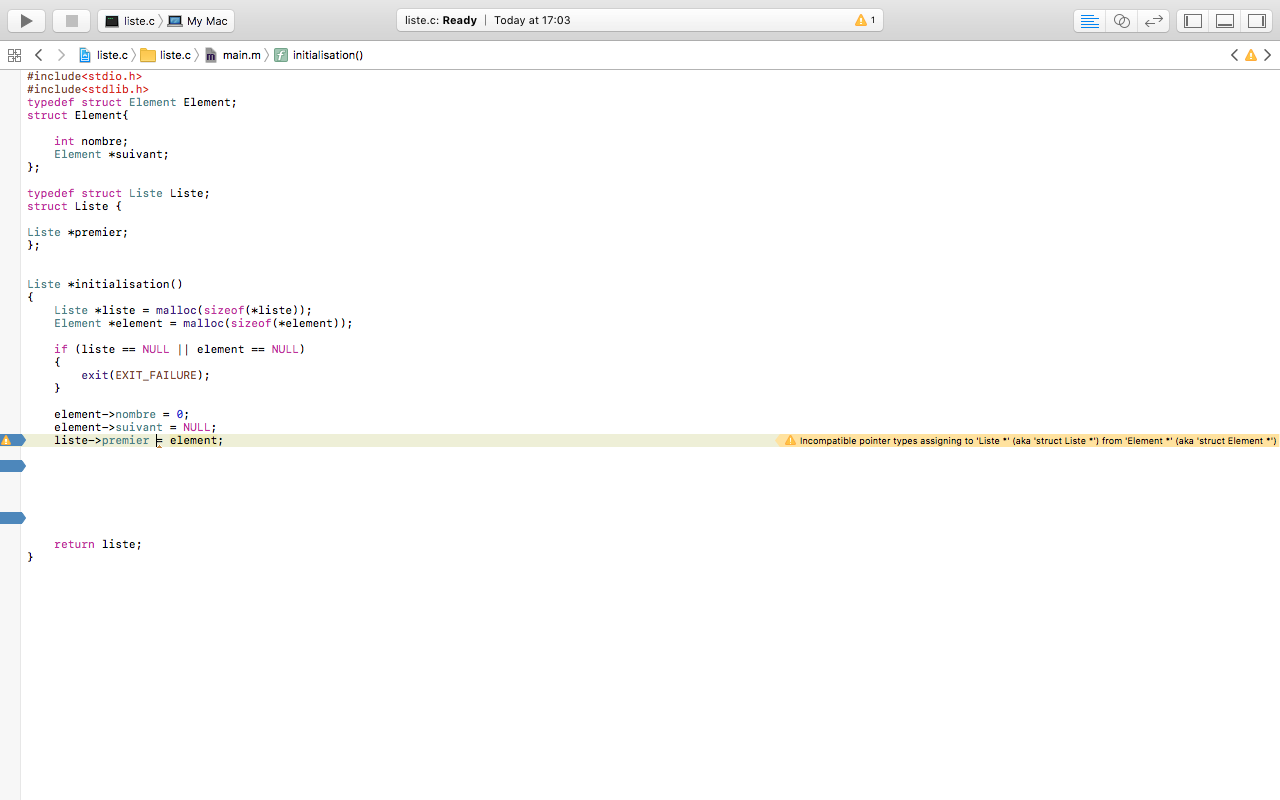Click the activity status 'liste.c: Ready'
Viewport: 1280px width, 800px height.
click(441, 20)
